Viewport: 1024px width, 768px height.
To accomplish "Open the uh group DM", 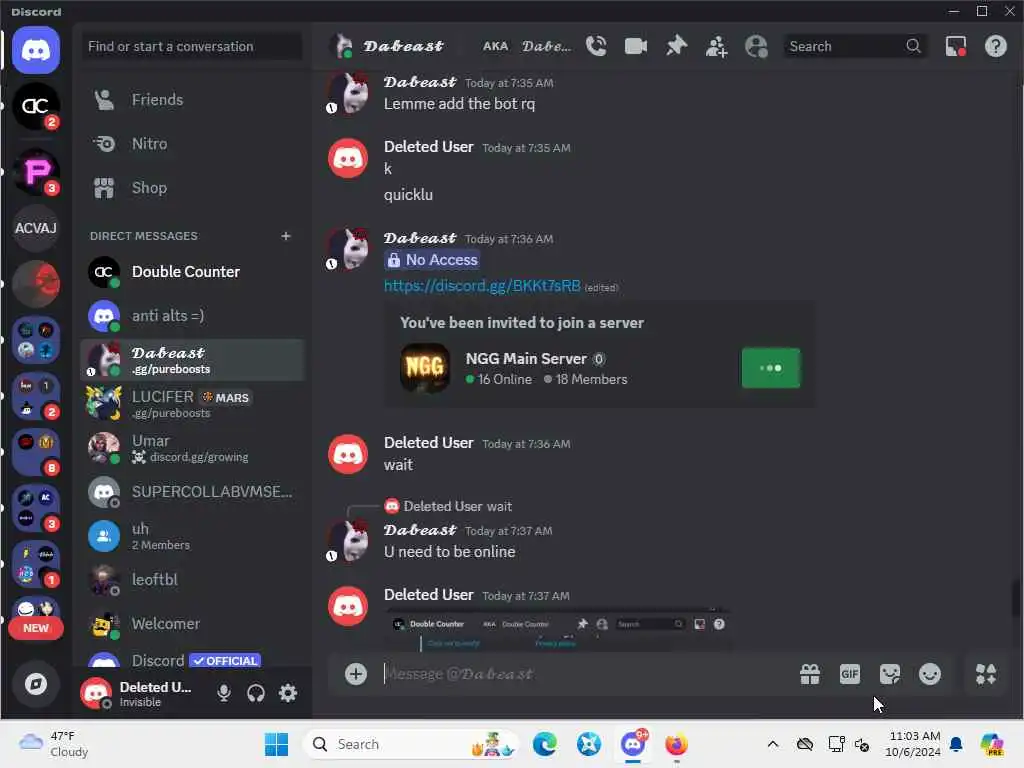I will (192, 536).
